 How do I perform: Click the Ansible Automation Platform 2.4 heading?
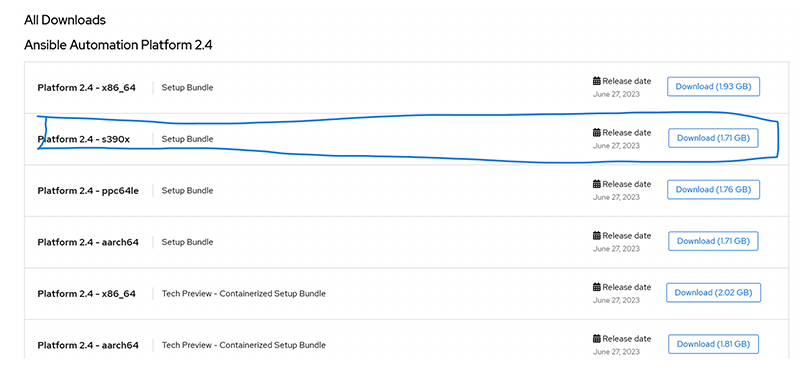(x=118, y=46)
